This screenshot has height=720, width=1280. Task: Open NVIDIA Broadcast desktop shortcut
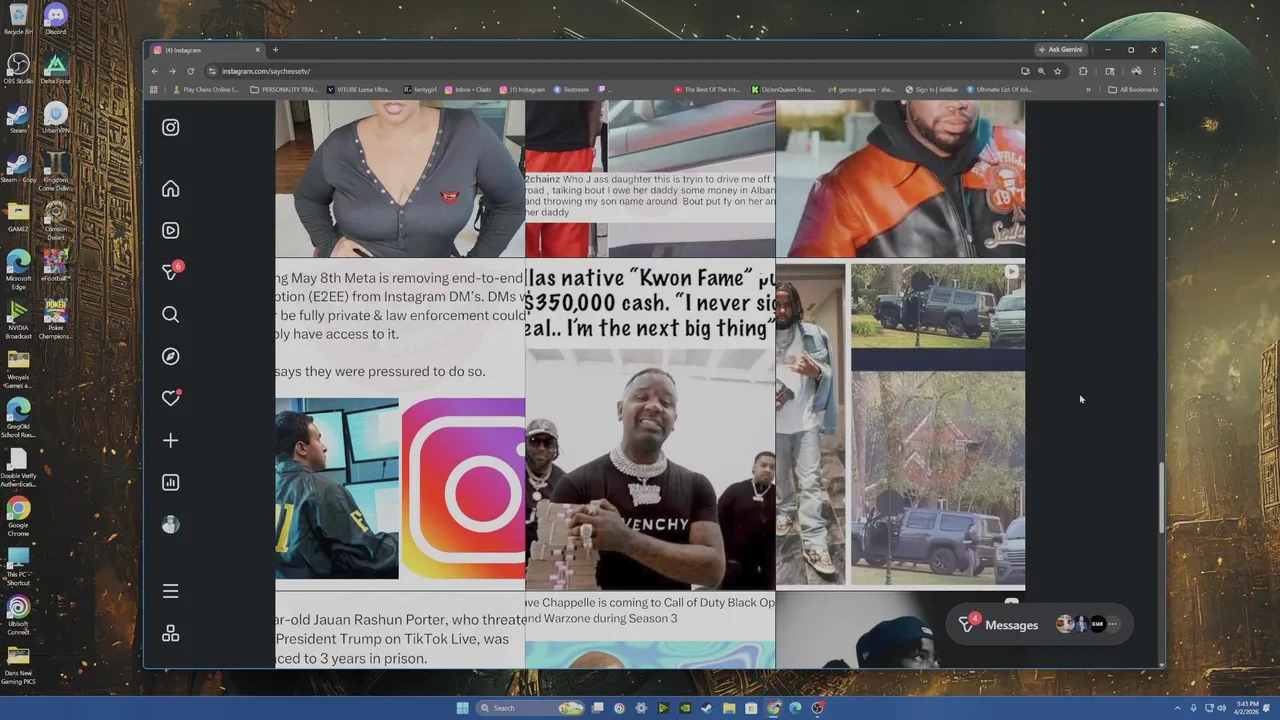click(18, 319)
